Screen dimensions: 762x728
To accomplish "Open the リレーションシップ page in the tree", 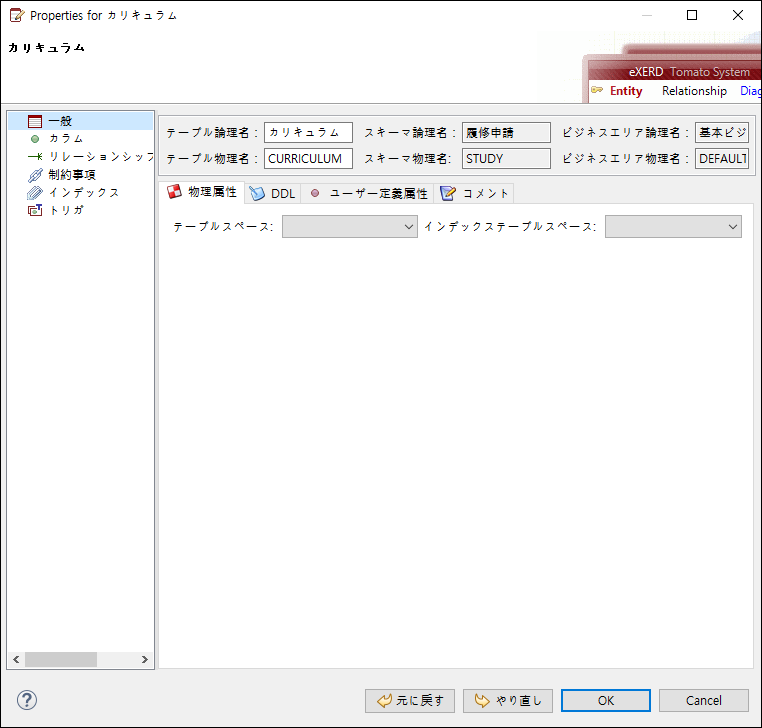I will coord(101,156).
